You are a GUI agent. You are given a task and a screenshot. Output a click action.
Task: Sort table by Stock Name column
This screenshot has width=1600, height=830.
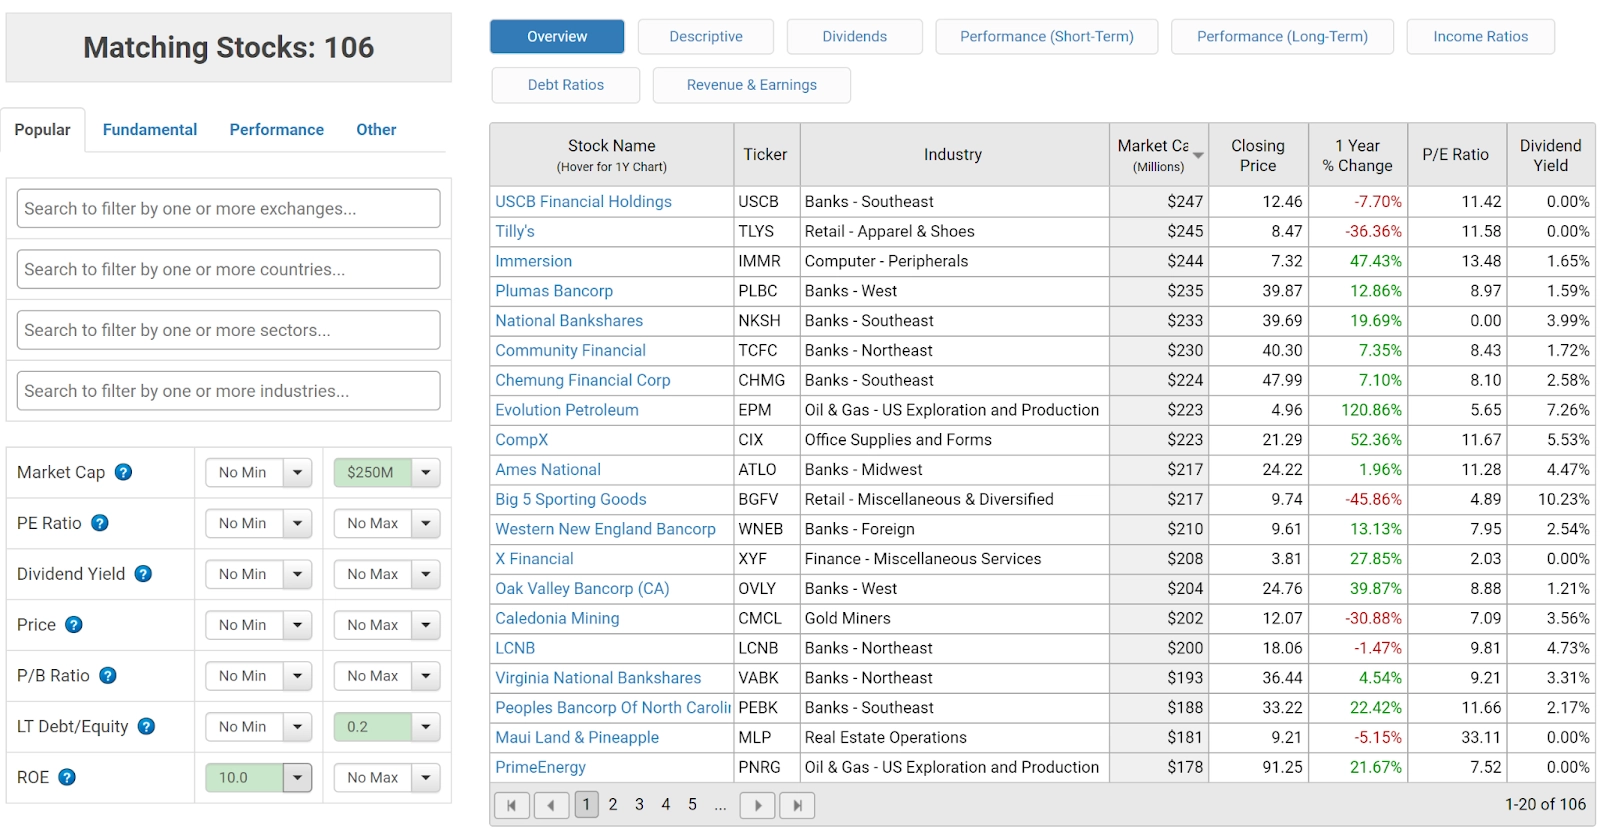(612, 155)
